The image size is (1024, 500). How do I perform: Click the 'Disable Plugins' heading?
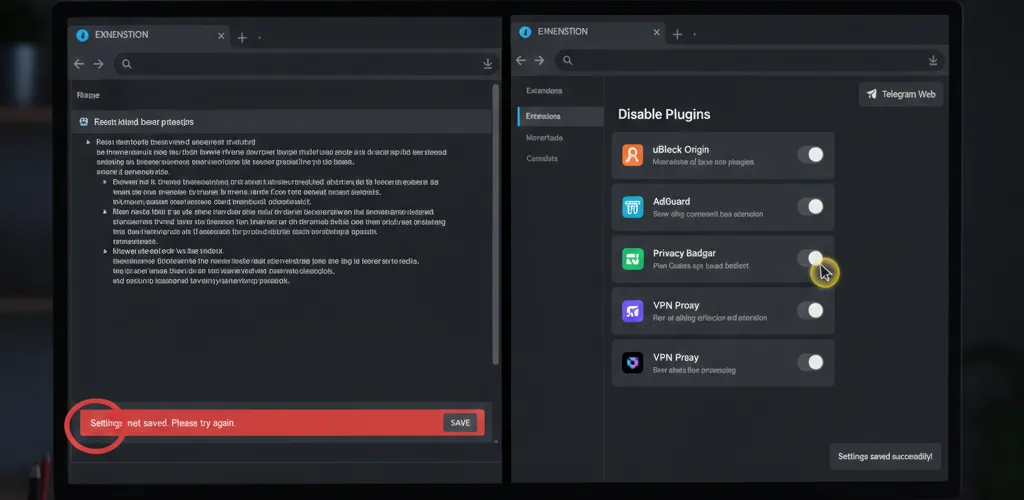tap(664, 114)
